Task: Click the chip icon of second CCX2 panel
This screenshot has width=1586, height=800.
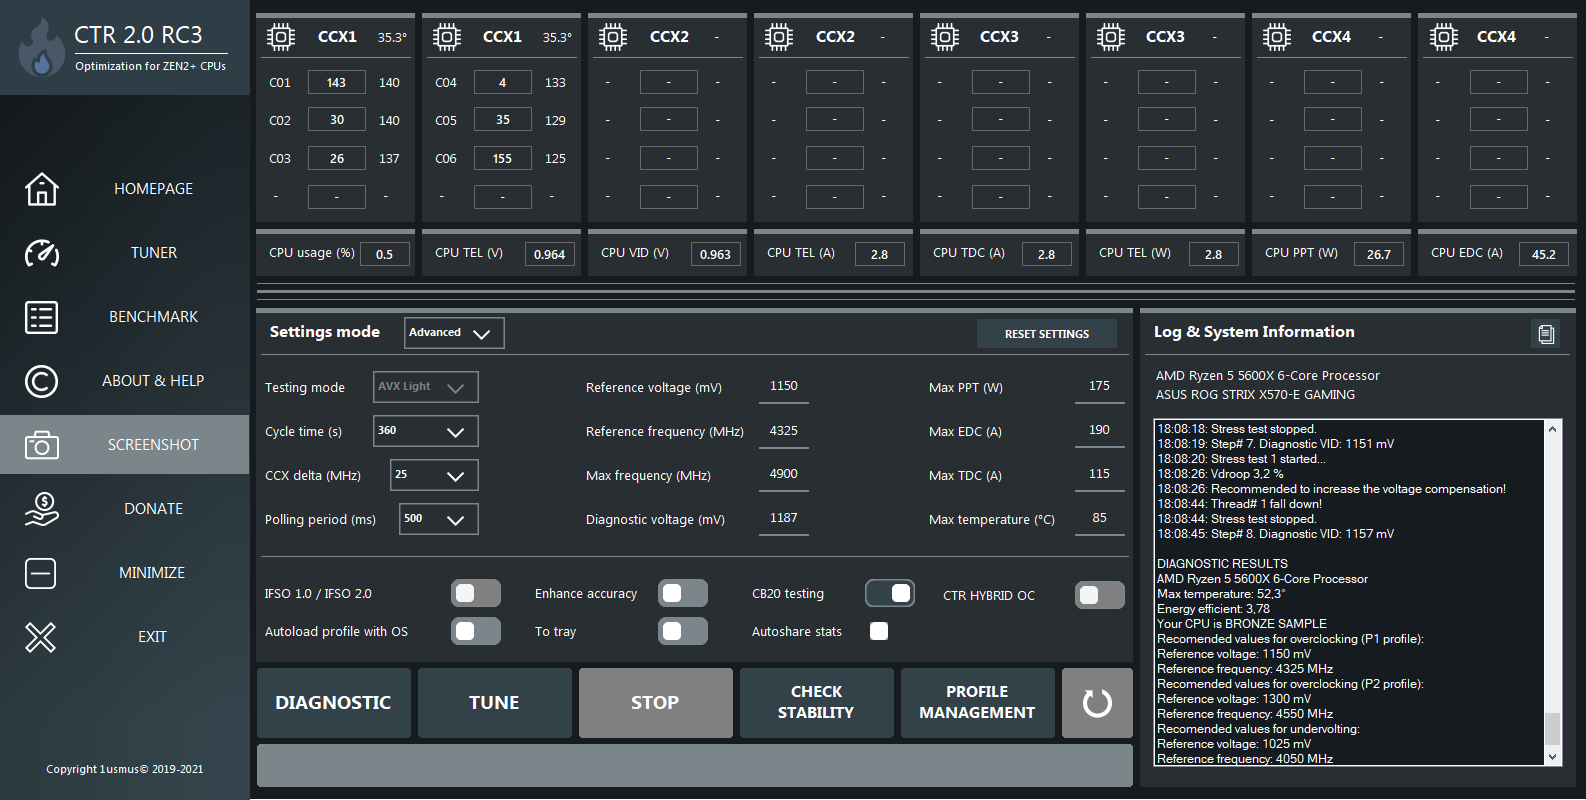Action: click(x=779, y=38)
